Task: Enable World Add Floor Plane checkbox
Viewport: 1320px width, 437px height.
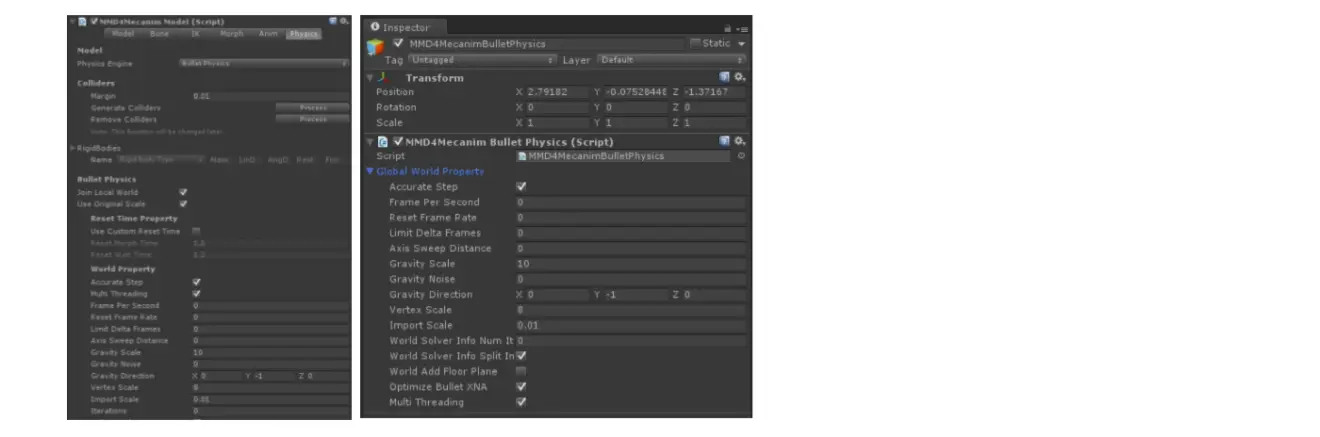Action: [521, 371]
